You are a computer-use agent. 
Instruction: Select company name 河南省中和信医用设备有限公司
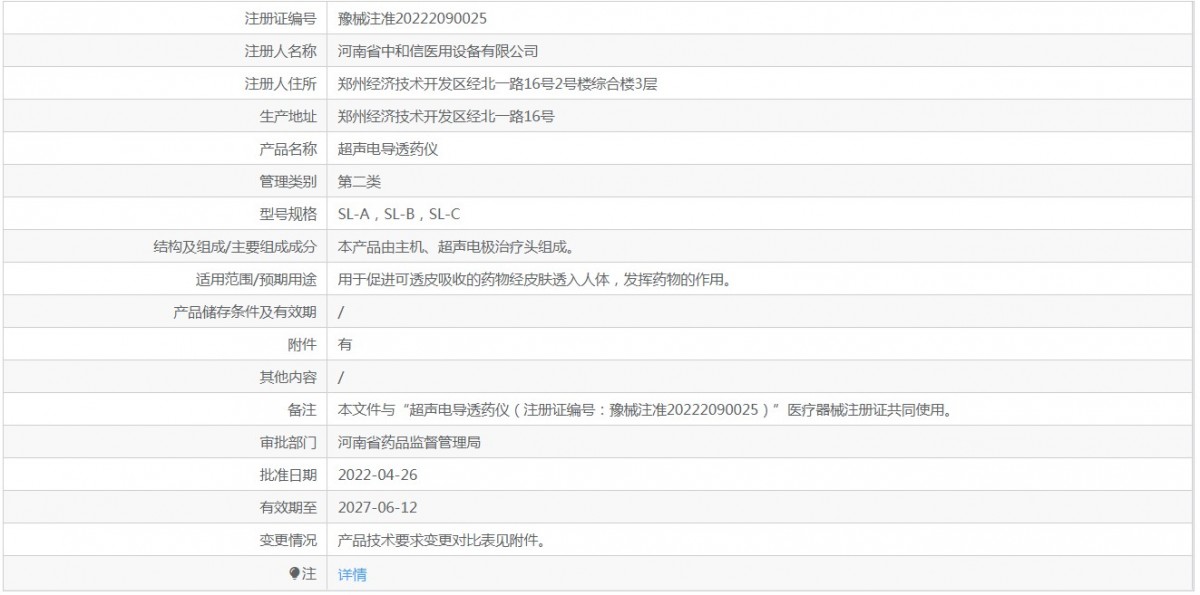pyautogui.click(x=438, y=51)
